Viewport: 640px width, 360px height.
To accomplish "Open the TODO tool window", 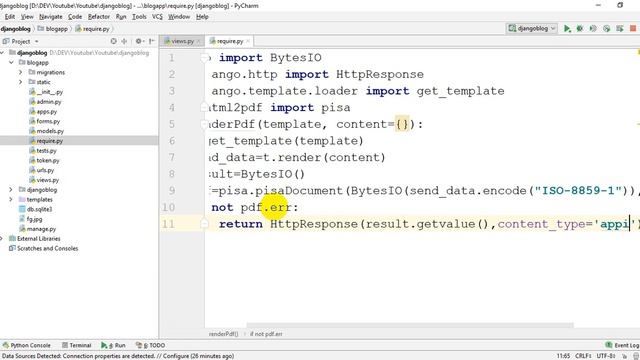I will coord(150,345).
